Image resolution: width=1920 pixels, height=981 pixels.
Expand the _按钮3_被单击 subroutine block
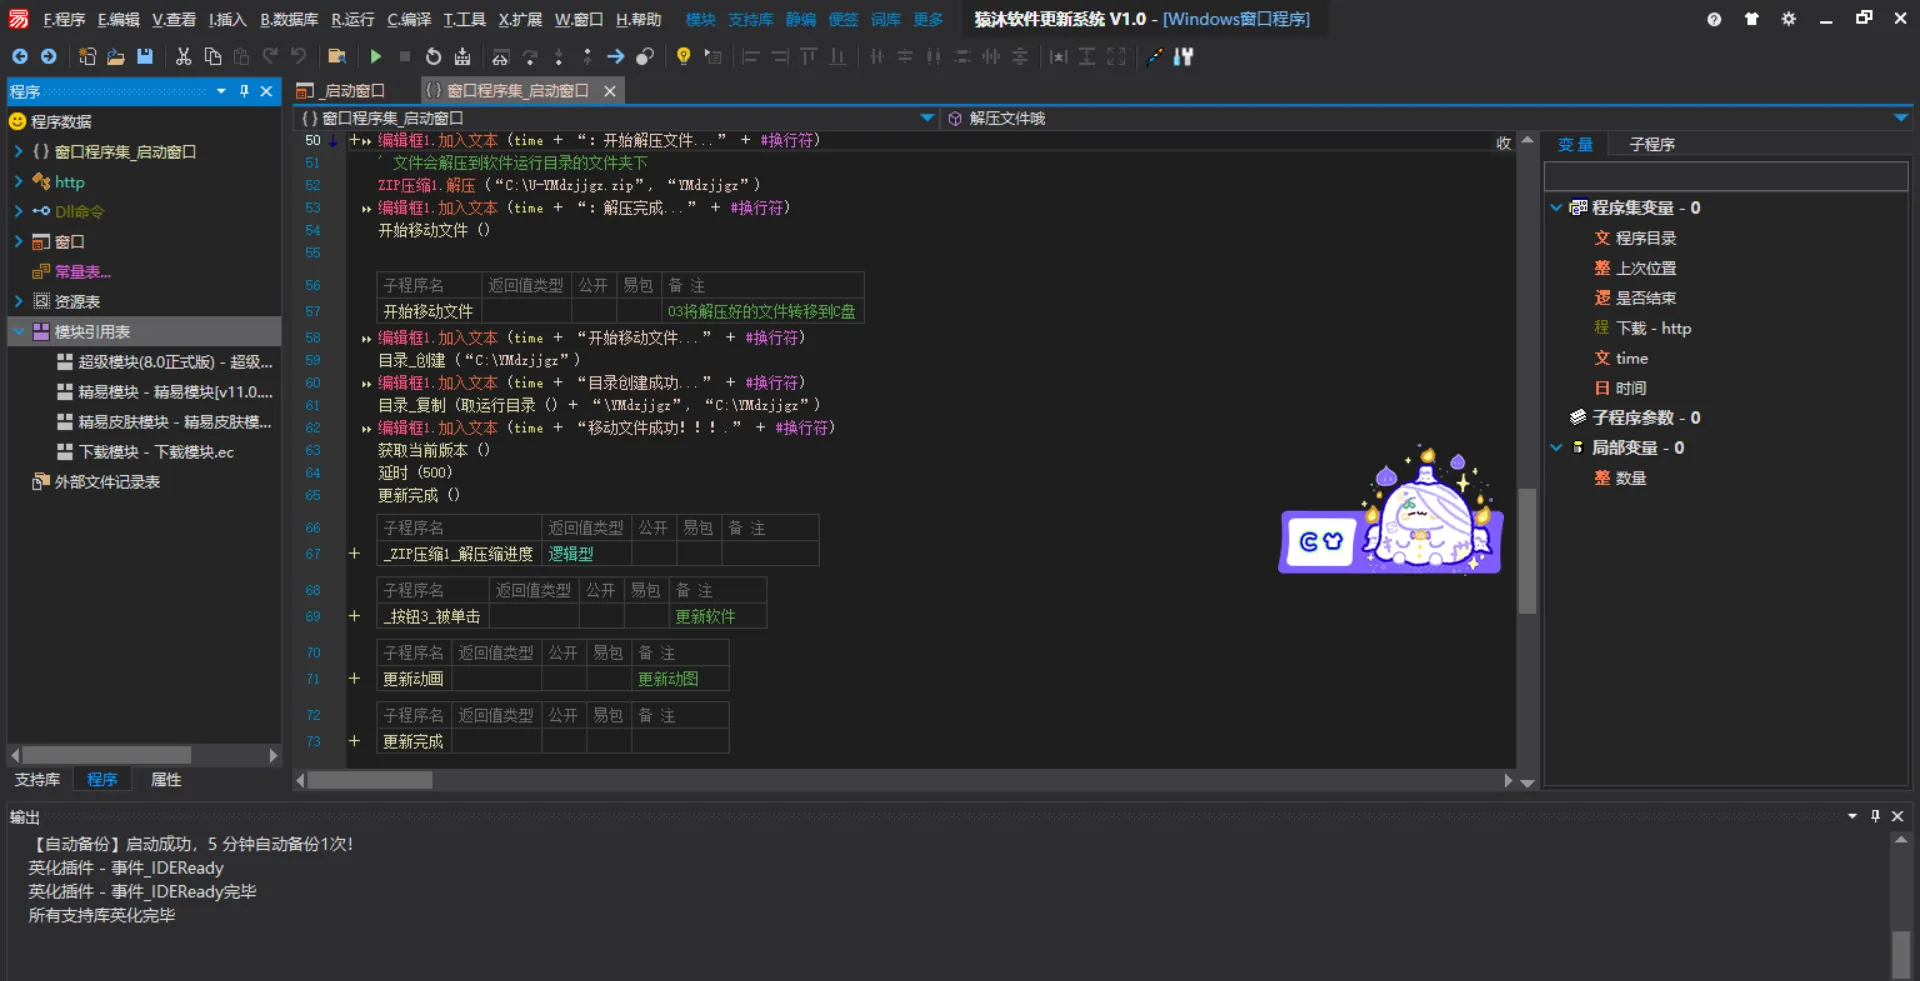(354, 616)
